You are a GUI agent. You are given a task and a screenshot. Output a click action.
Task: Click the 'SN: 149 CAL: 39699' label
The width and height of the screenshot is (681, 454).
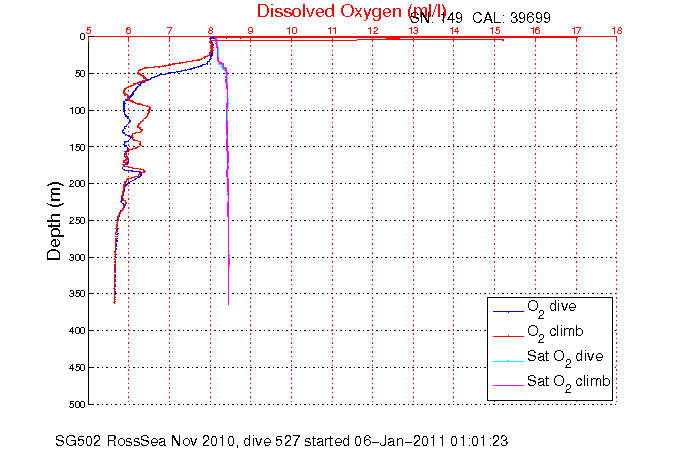[480, 18]
